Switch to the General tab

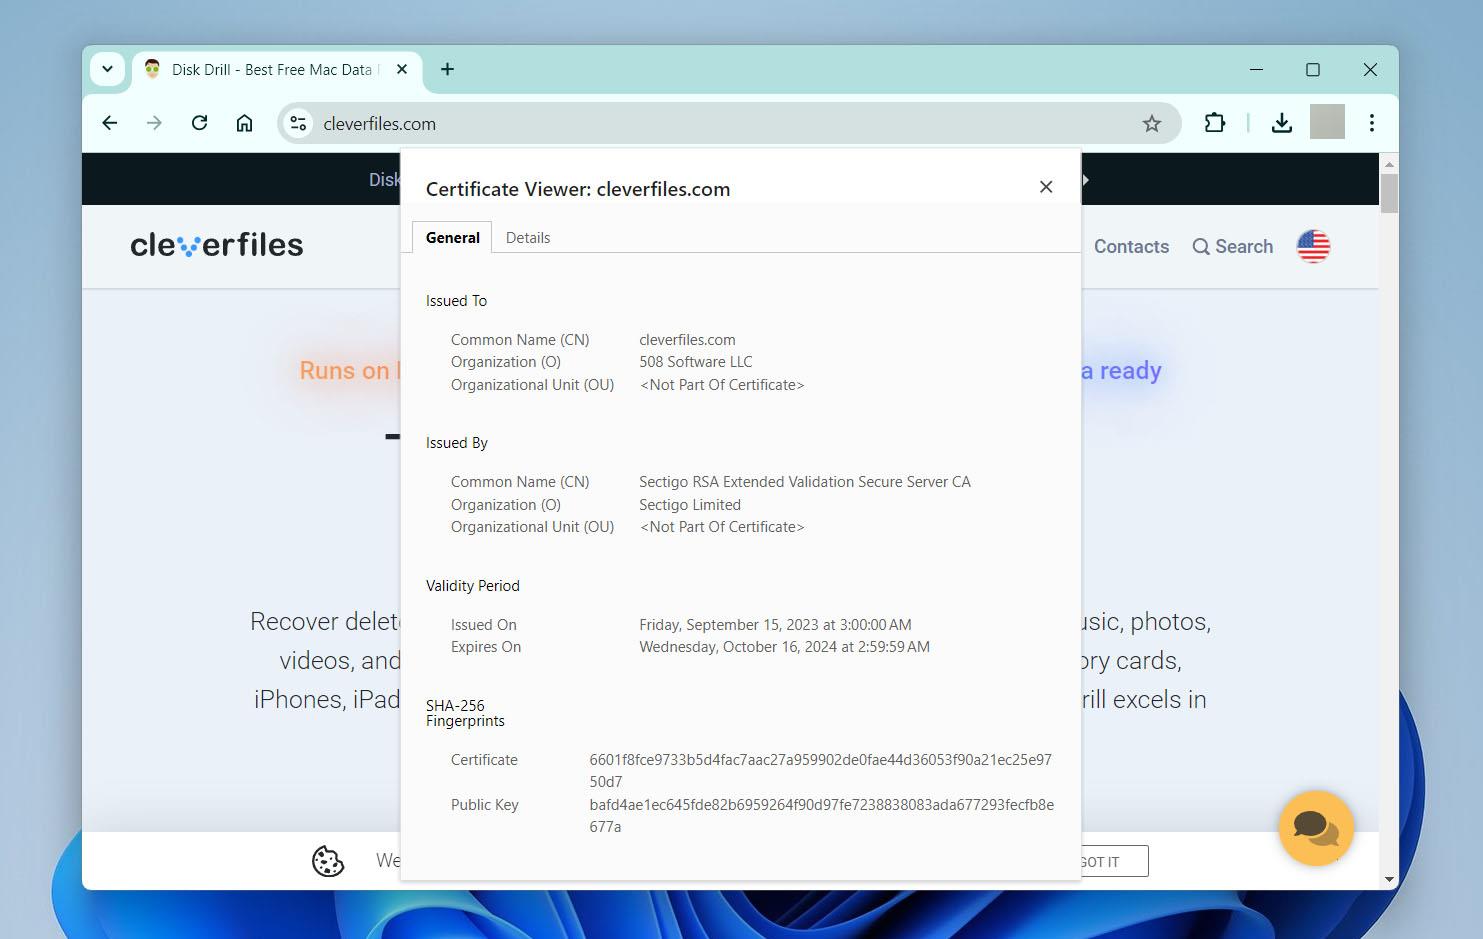coord(452,238)
